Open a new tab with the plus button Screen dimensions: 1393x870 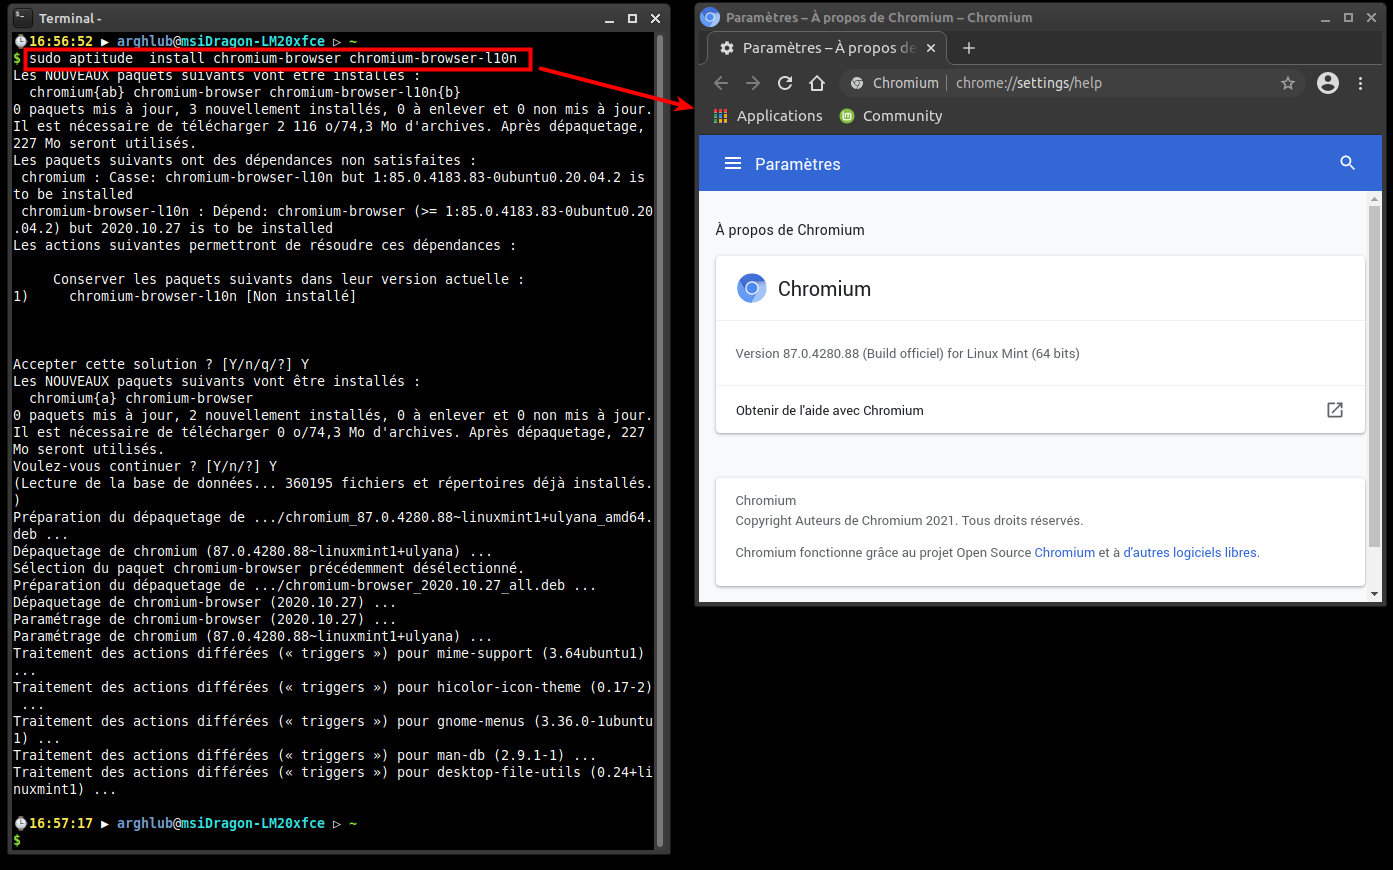(968, 48)
